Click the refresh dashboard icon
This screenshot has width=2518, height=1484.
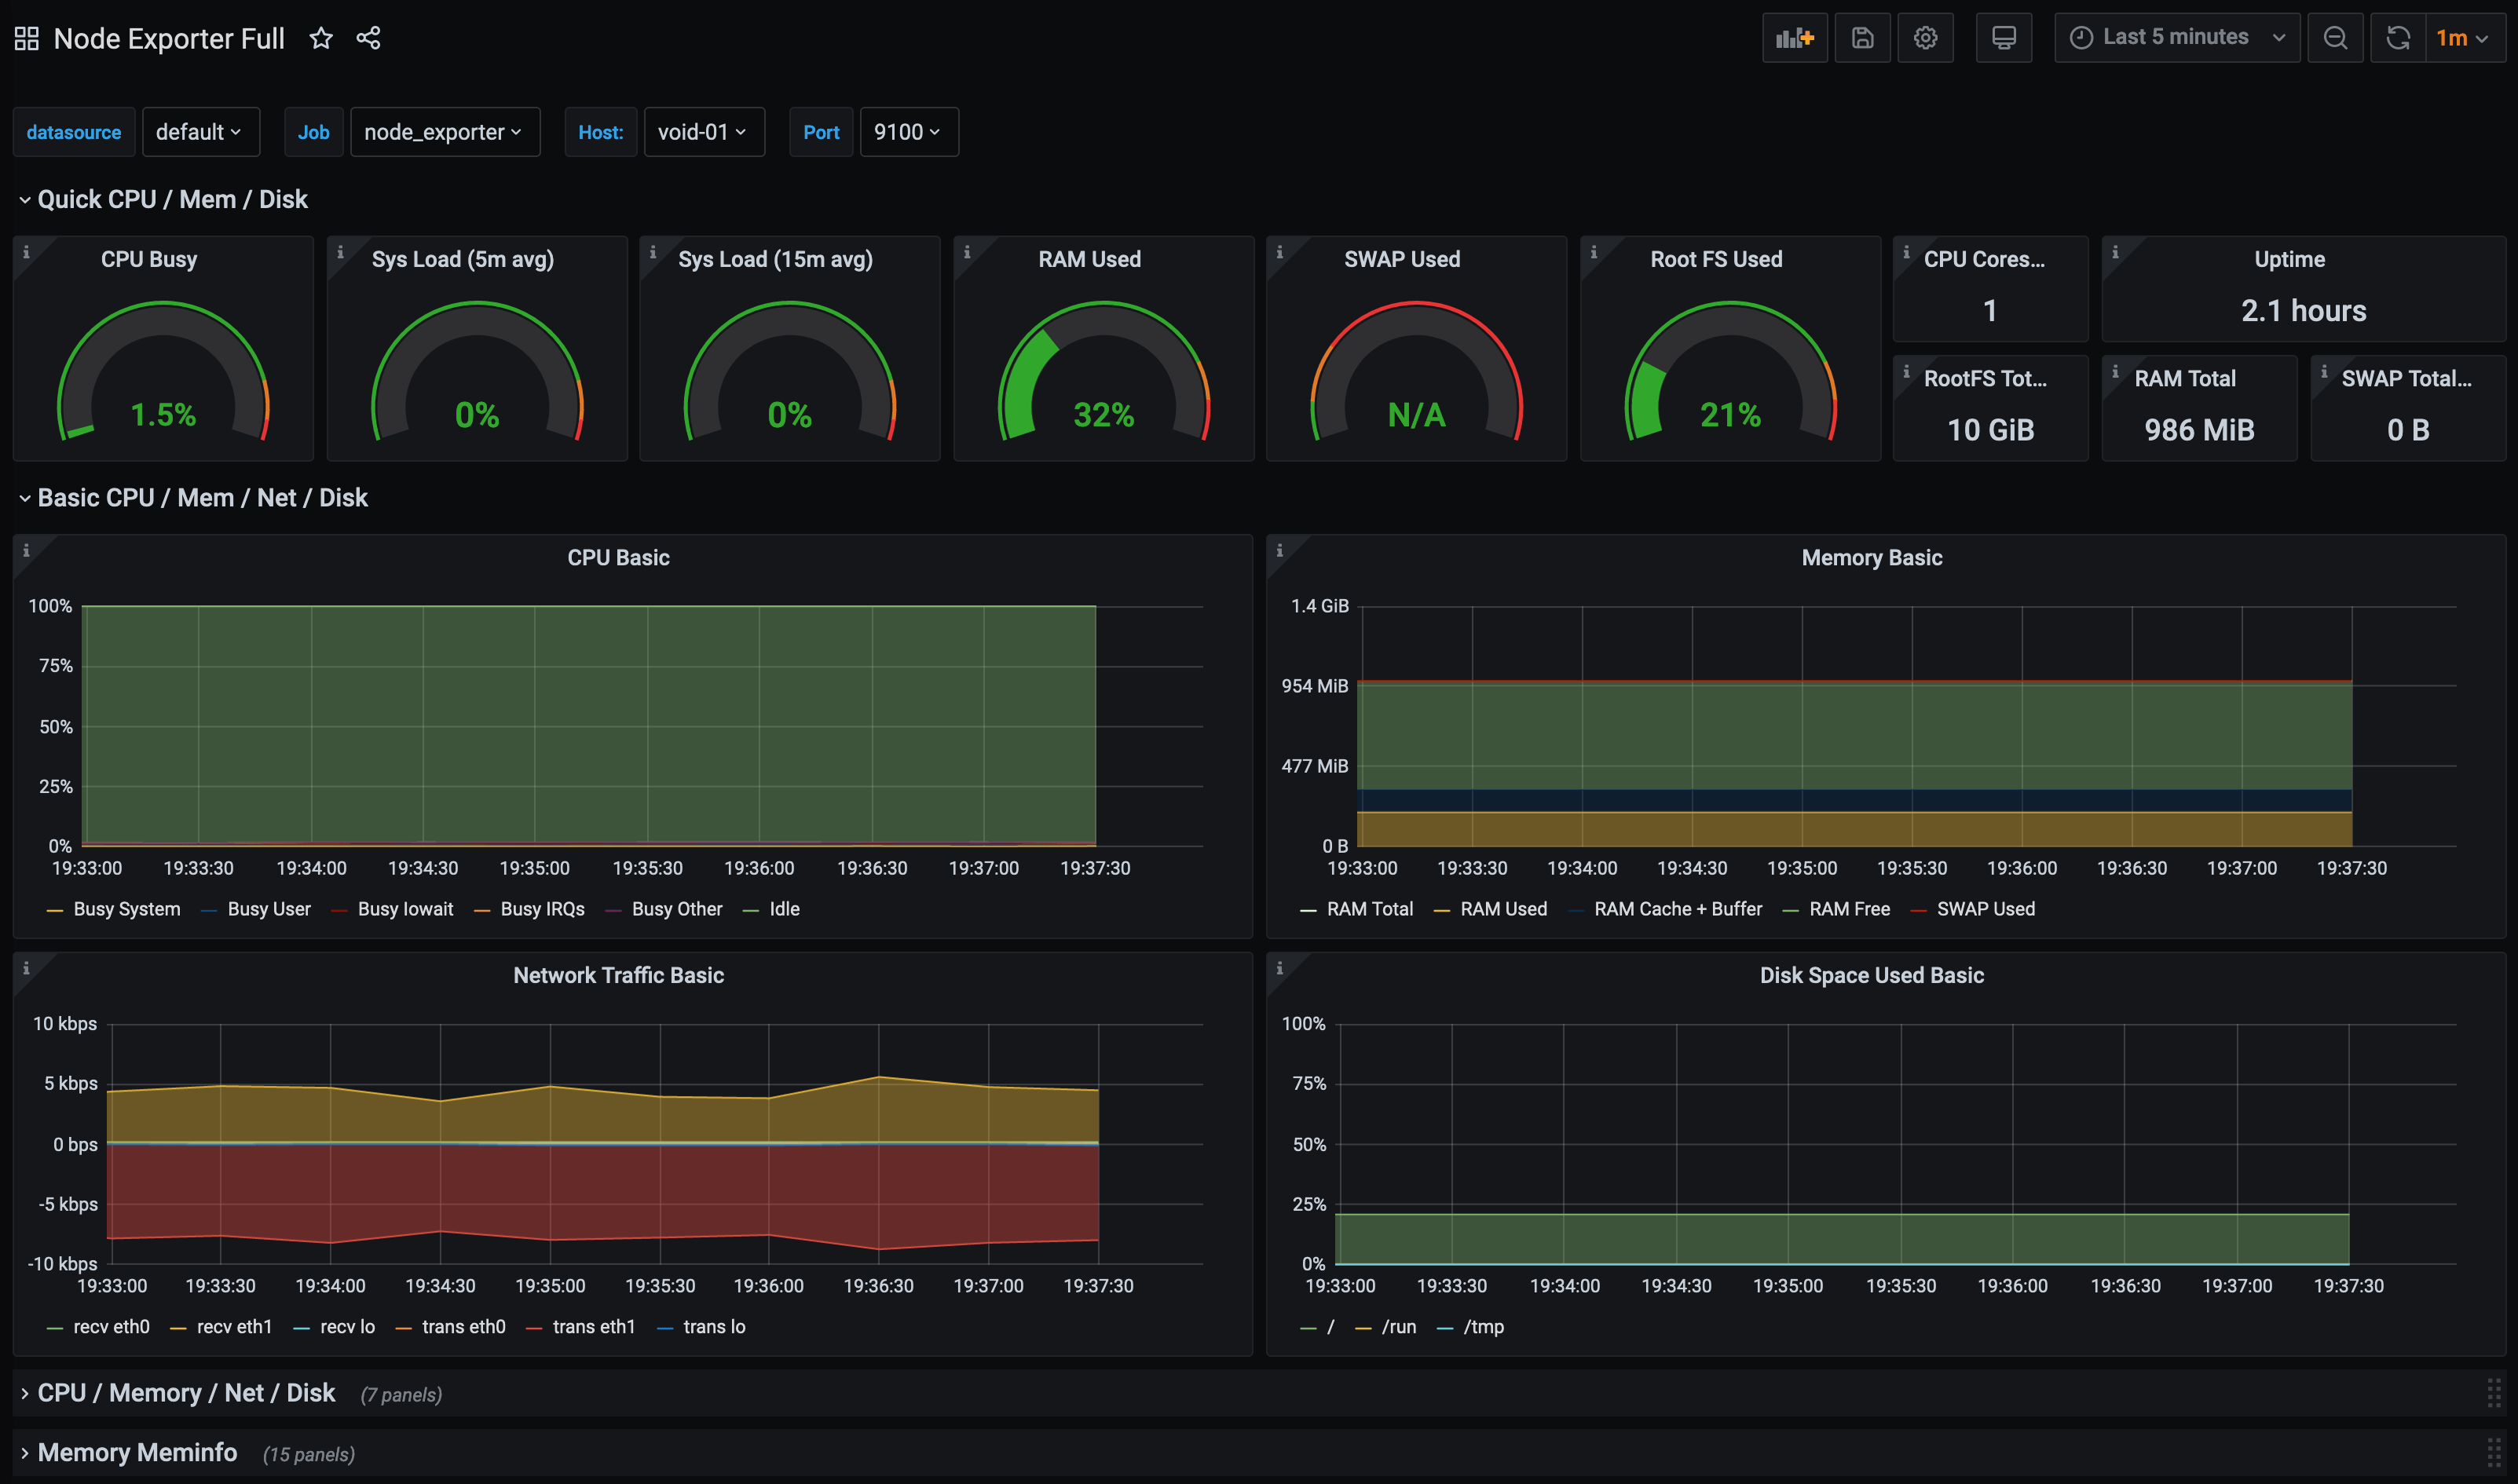[2398, 37]
